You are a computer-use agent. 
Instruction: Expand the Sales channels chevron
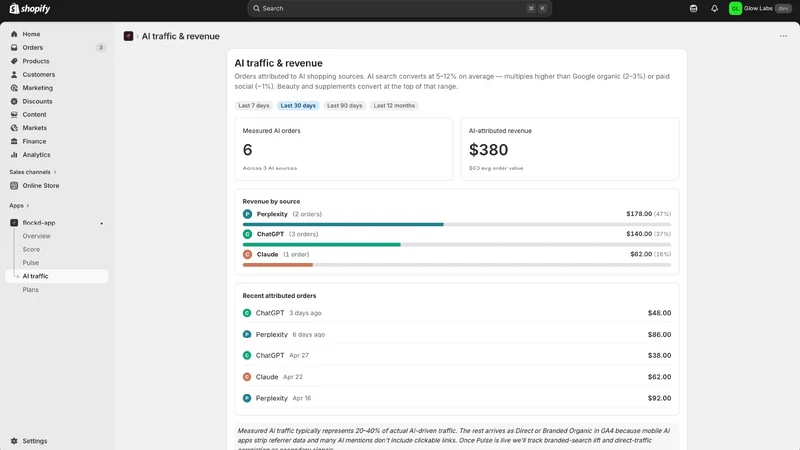click(x=55, y=172)
